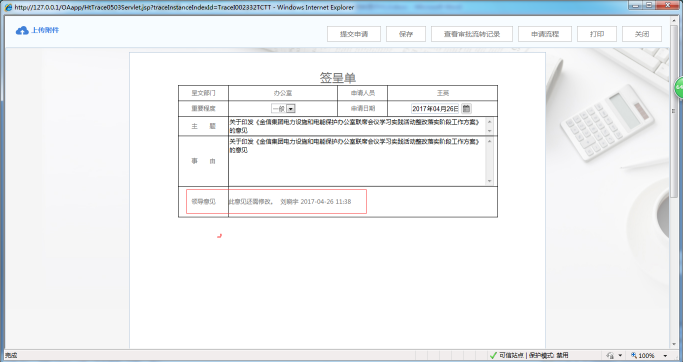Open the dropdown arrow beside the security lock icon

pos(620,356)
